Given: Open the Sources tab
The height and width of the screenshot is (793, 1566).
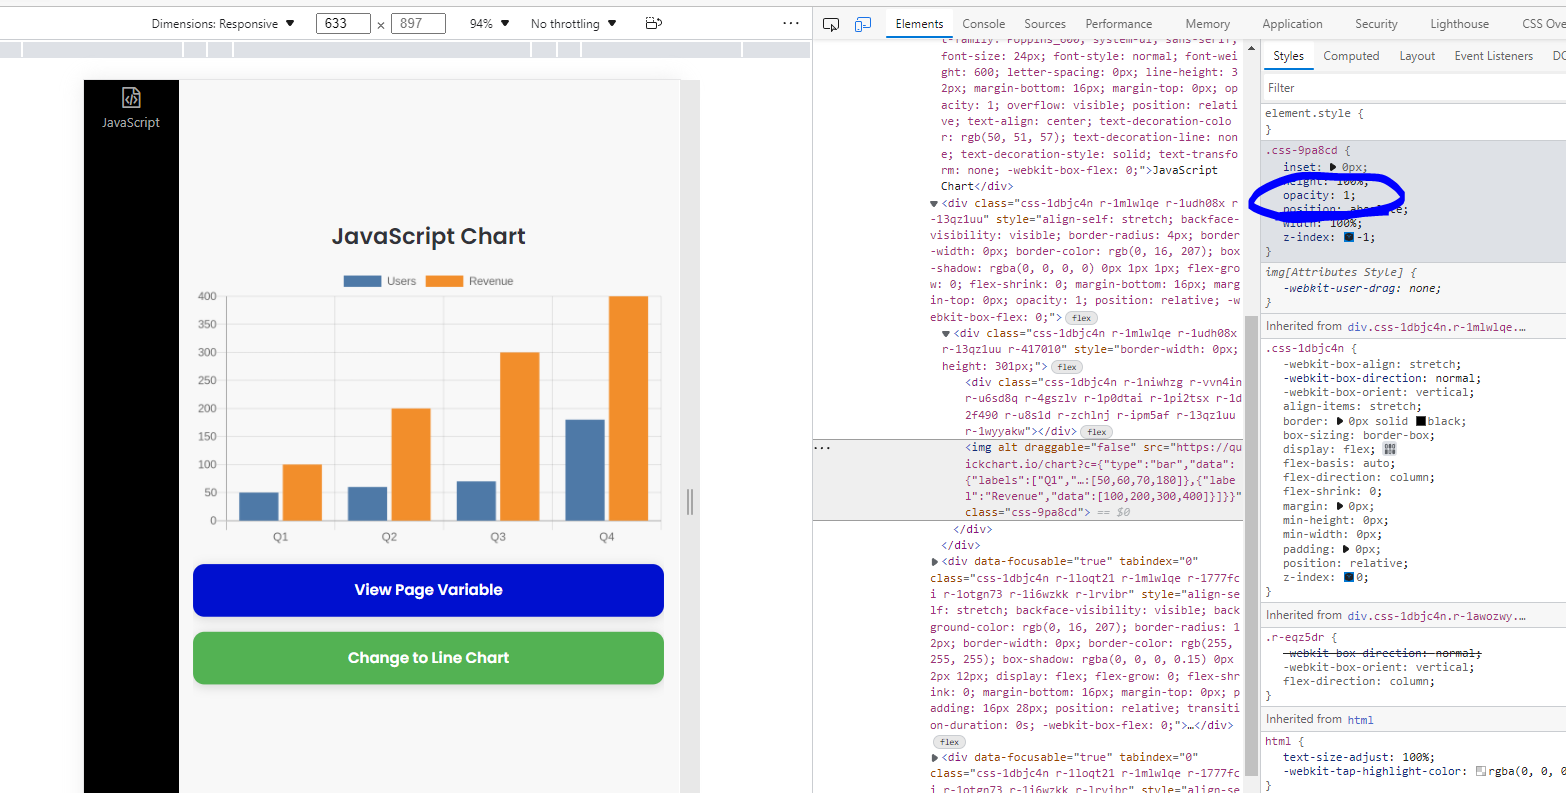Looking at the screenshot, I should 1045,24.
